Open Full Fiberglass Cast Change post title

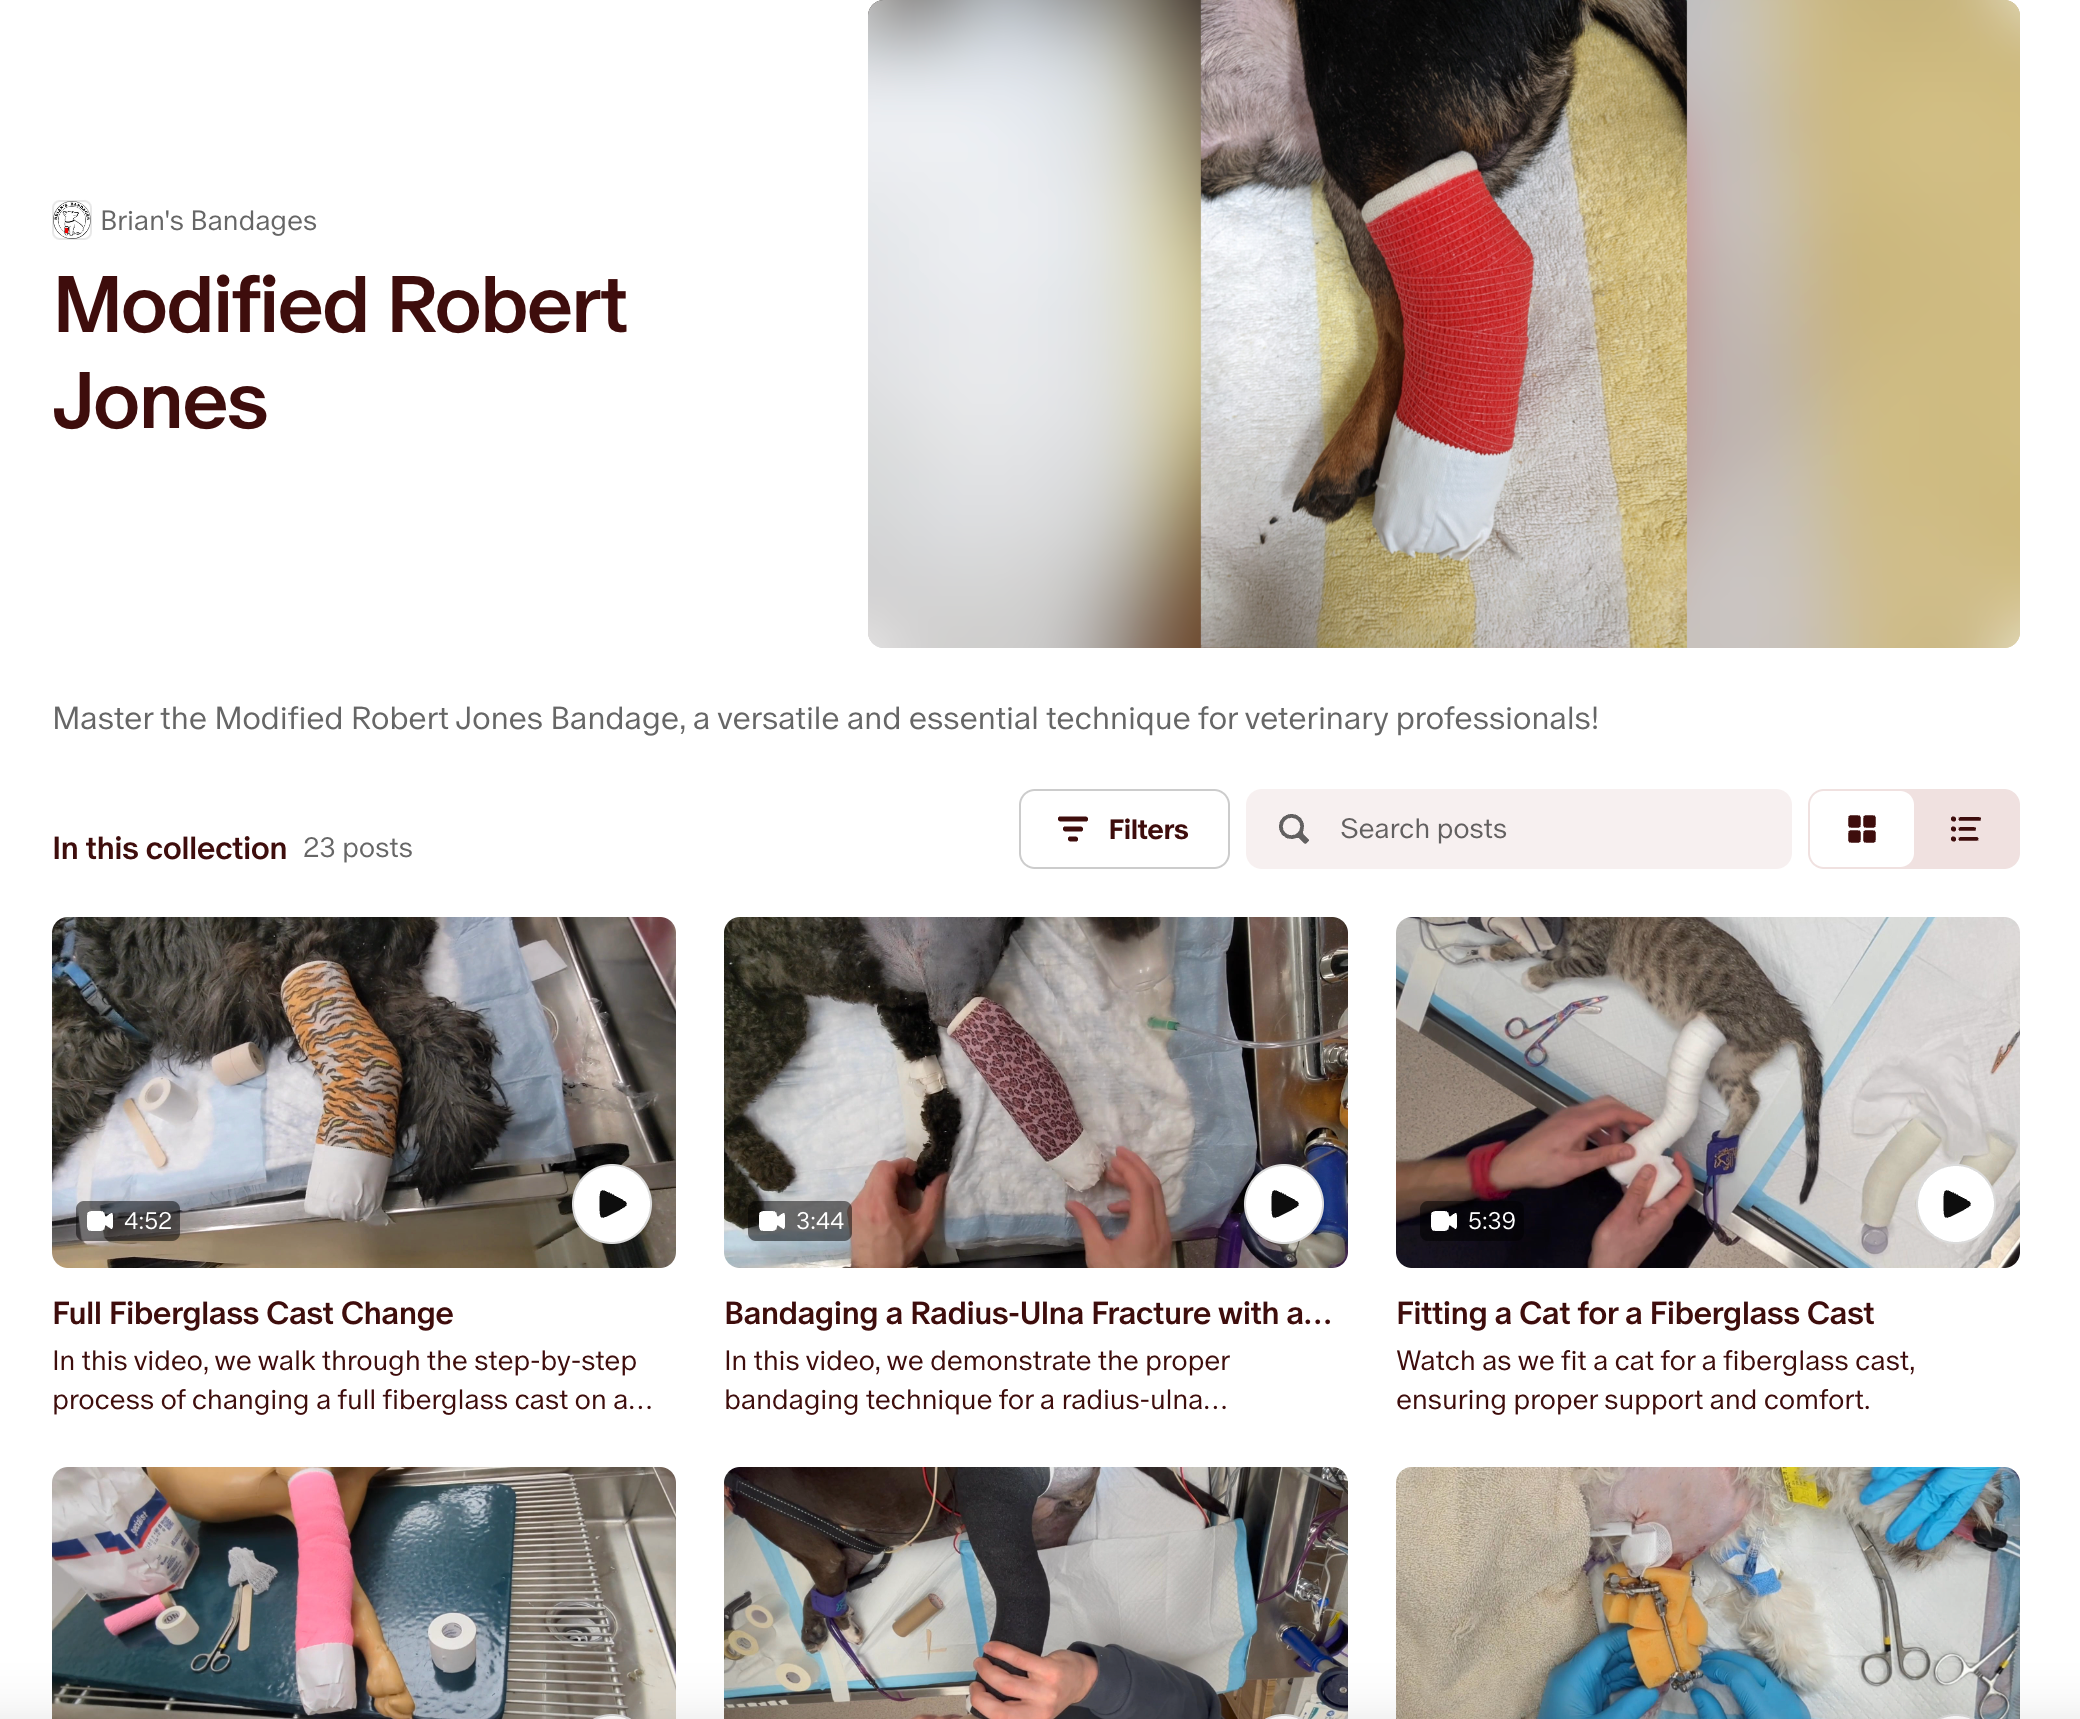(x=253, y=1313)
